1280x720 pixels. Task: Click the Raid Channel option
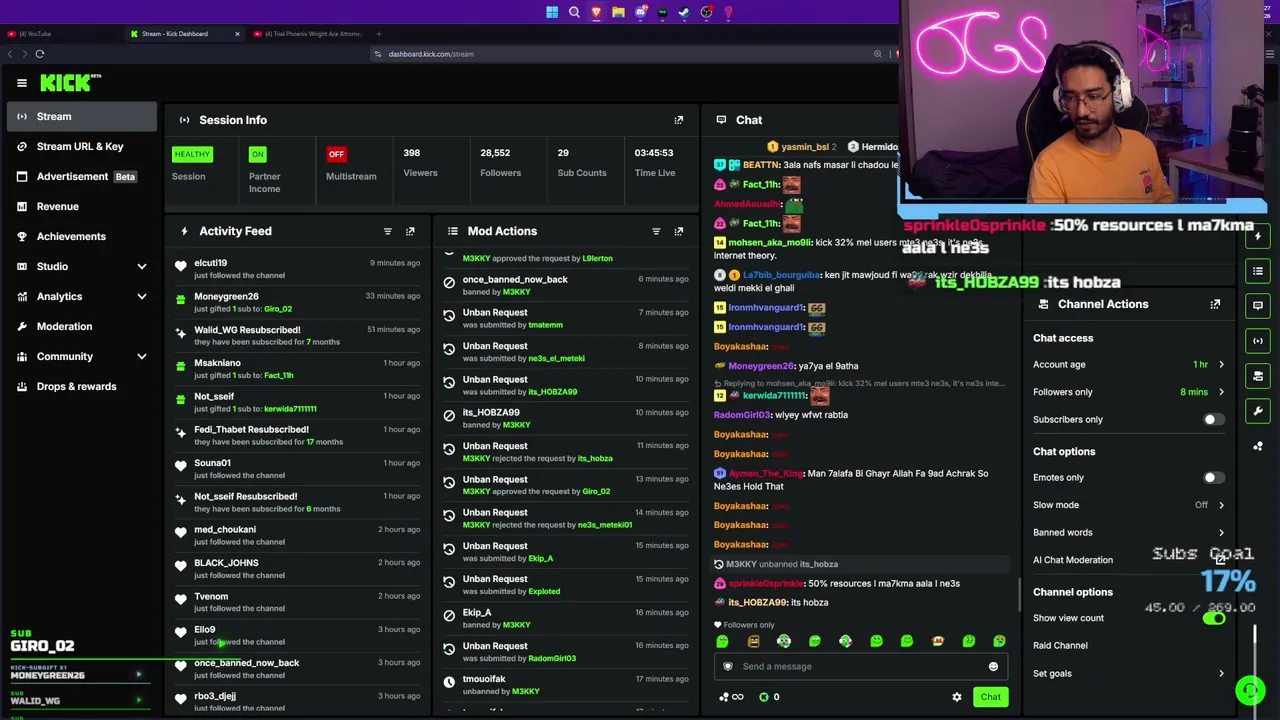click(1060, 646)
